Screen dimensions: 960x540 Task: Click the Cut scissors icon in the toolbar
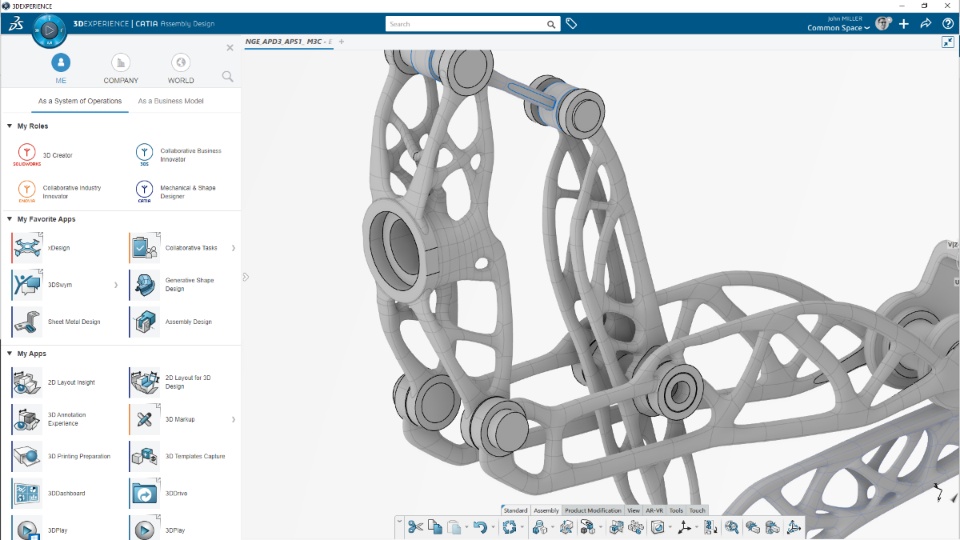(415, 527)
